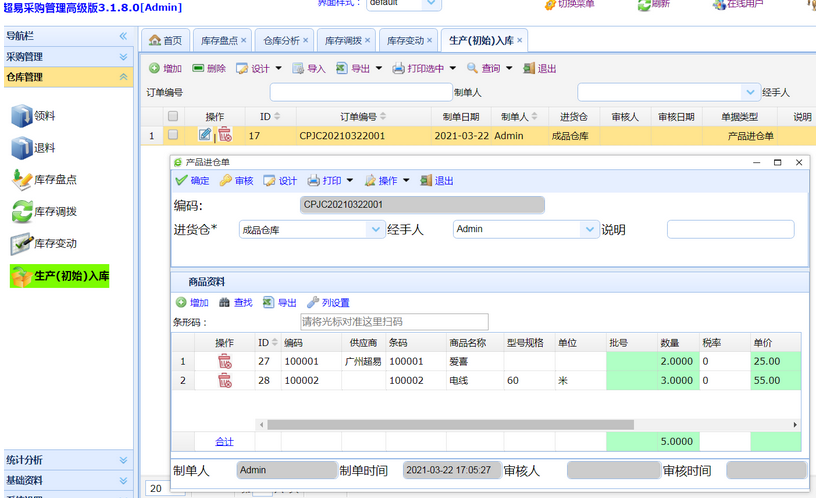The image size is (816, 498).
Task: Click the 增加 button in main toolbar
Action: (165, 68)
